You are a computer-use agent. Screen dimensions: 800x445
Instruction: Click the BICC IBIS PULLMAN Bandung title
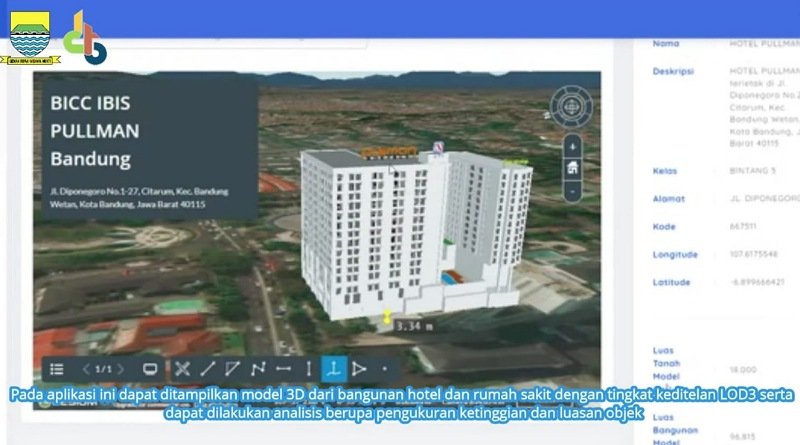point(95,131)
